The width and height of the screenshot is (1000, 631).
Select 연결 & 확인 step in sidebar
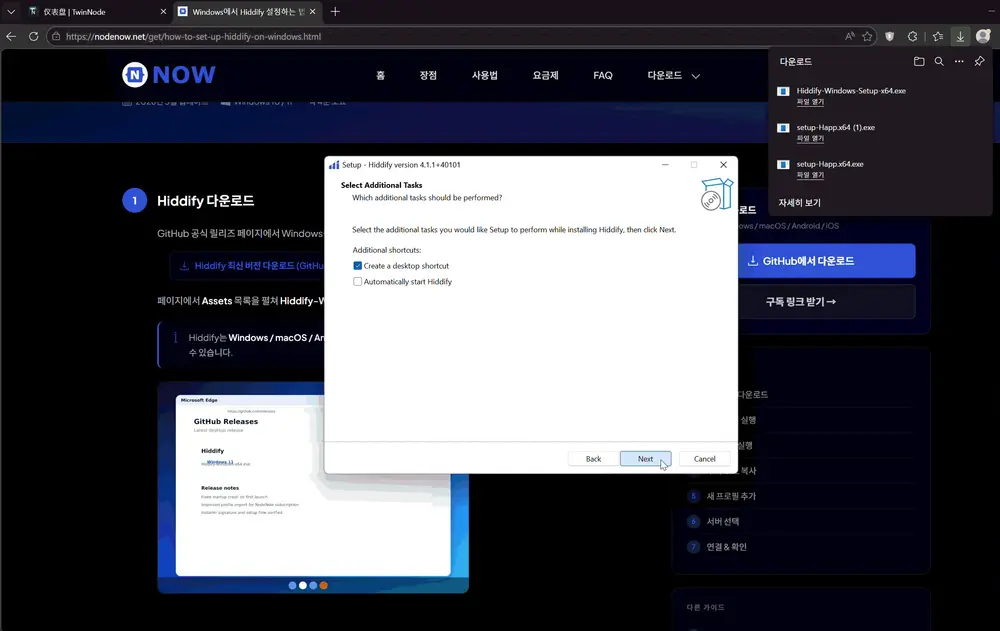726,547
